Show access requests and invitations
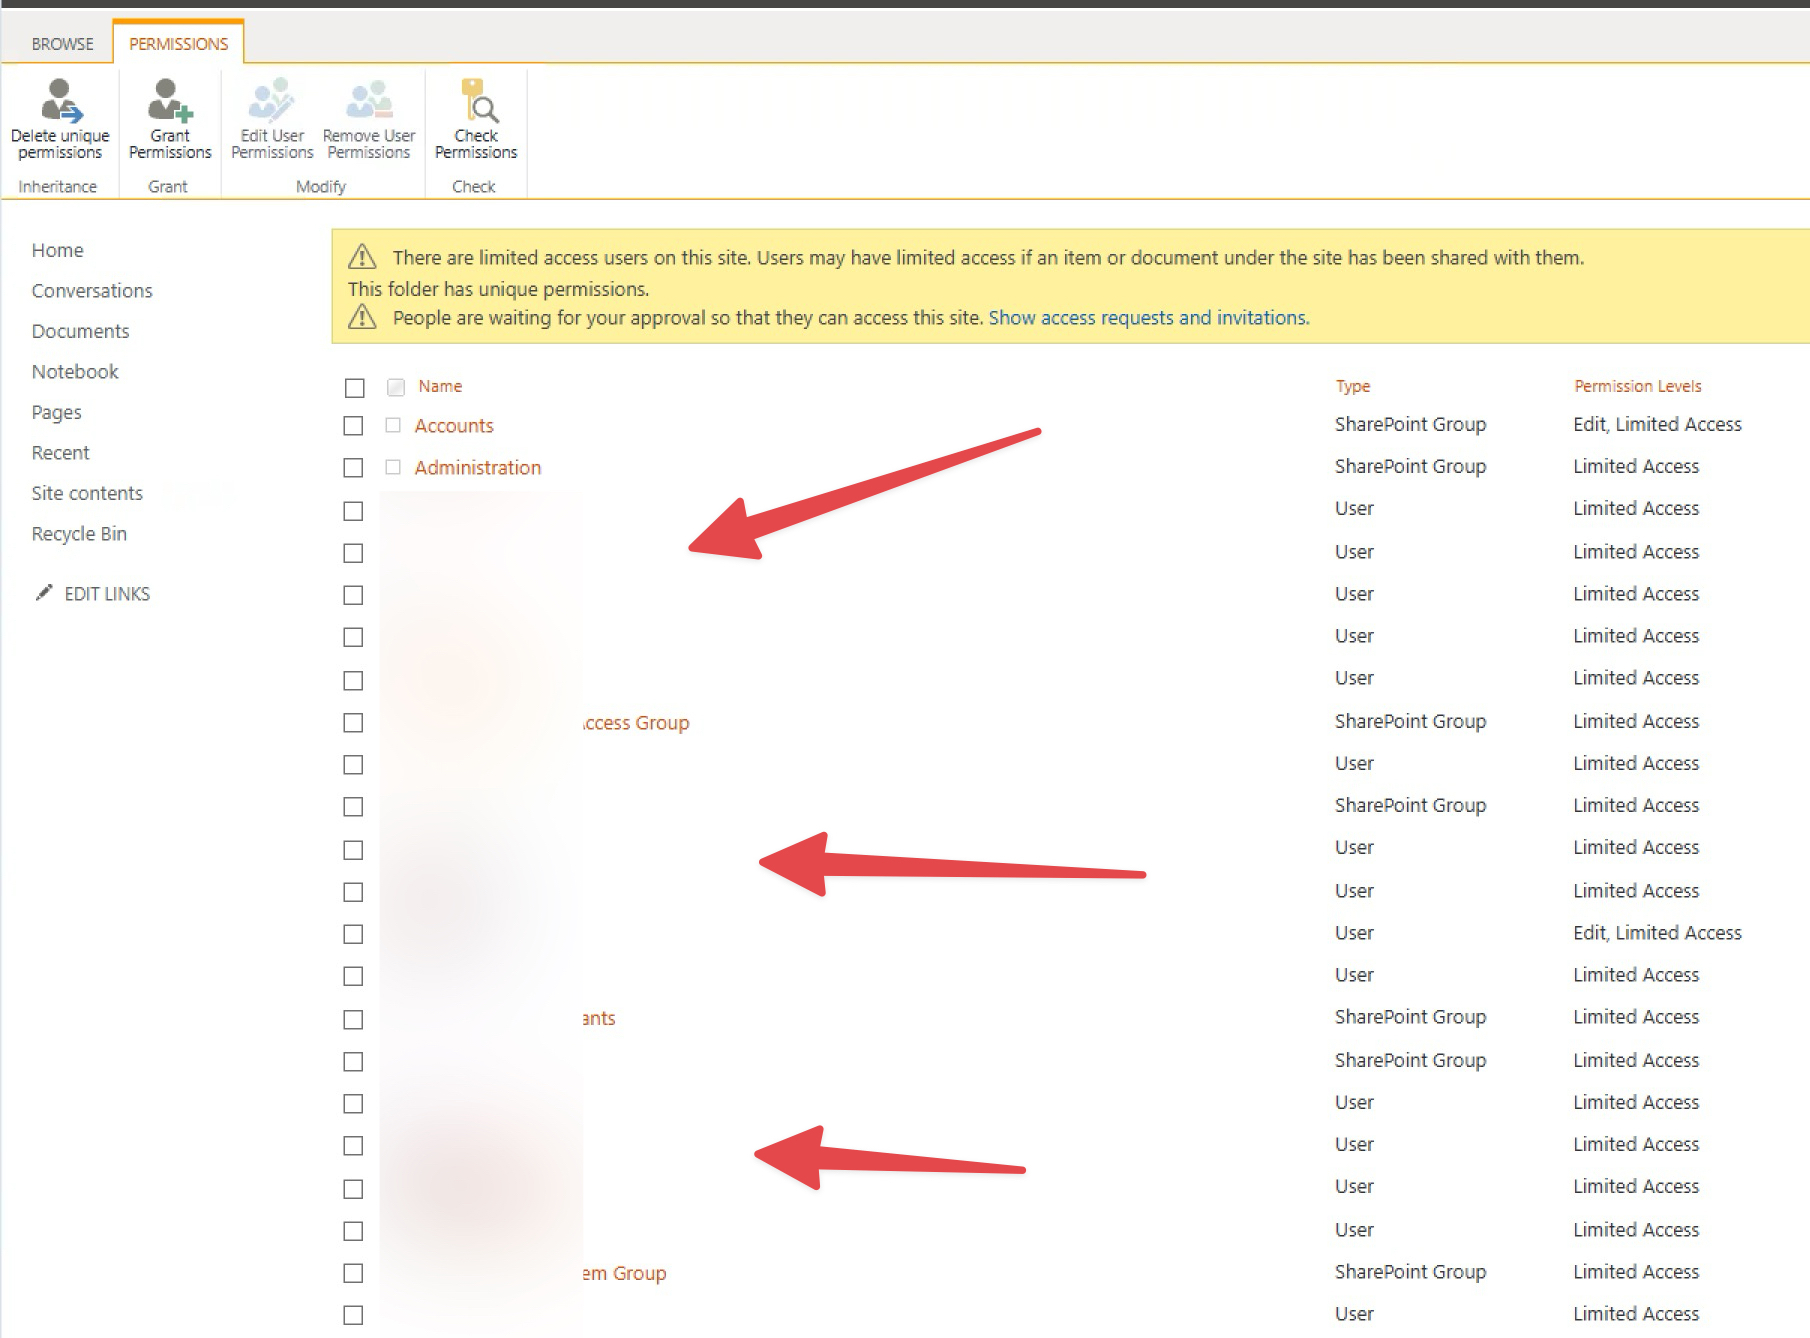Viewport: 1810px width, 1338px height. coord(1149,318)
